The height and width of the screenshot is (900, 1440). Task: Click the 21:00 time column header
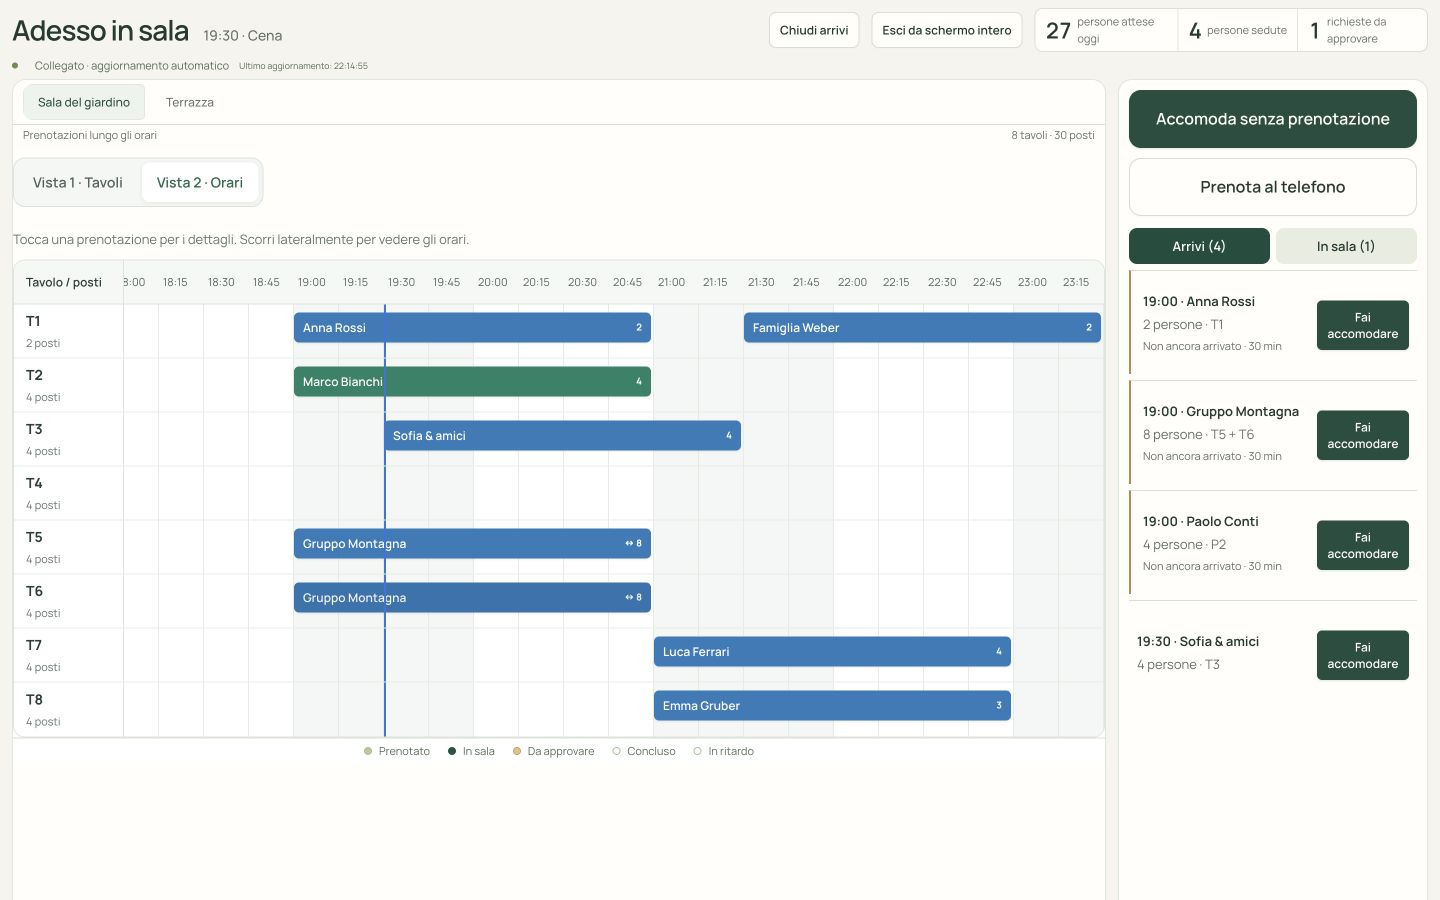pyautogui.click(x=672, y=283)
